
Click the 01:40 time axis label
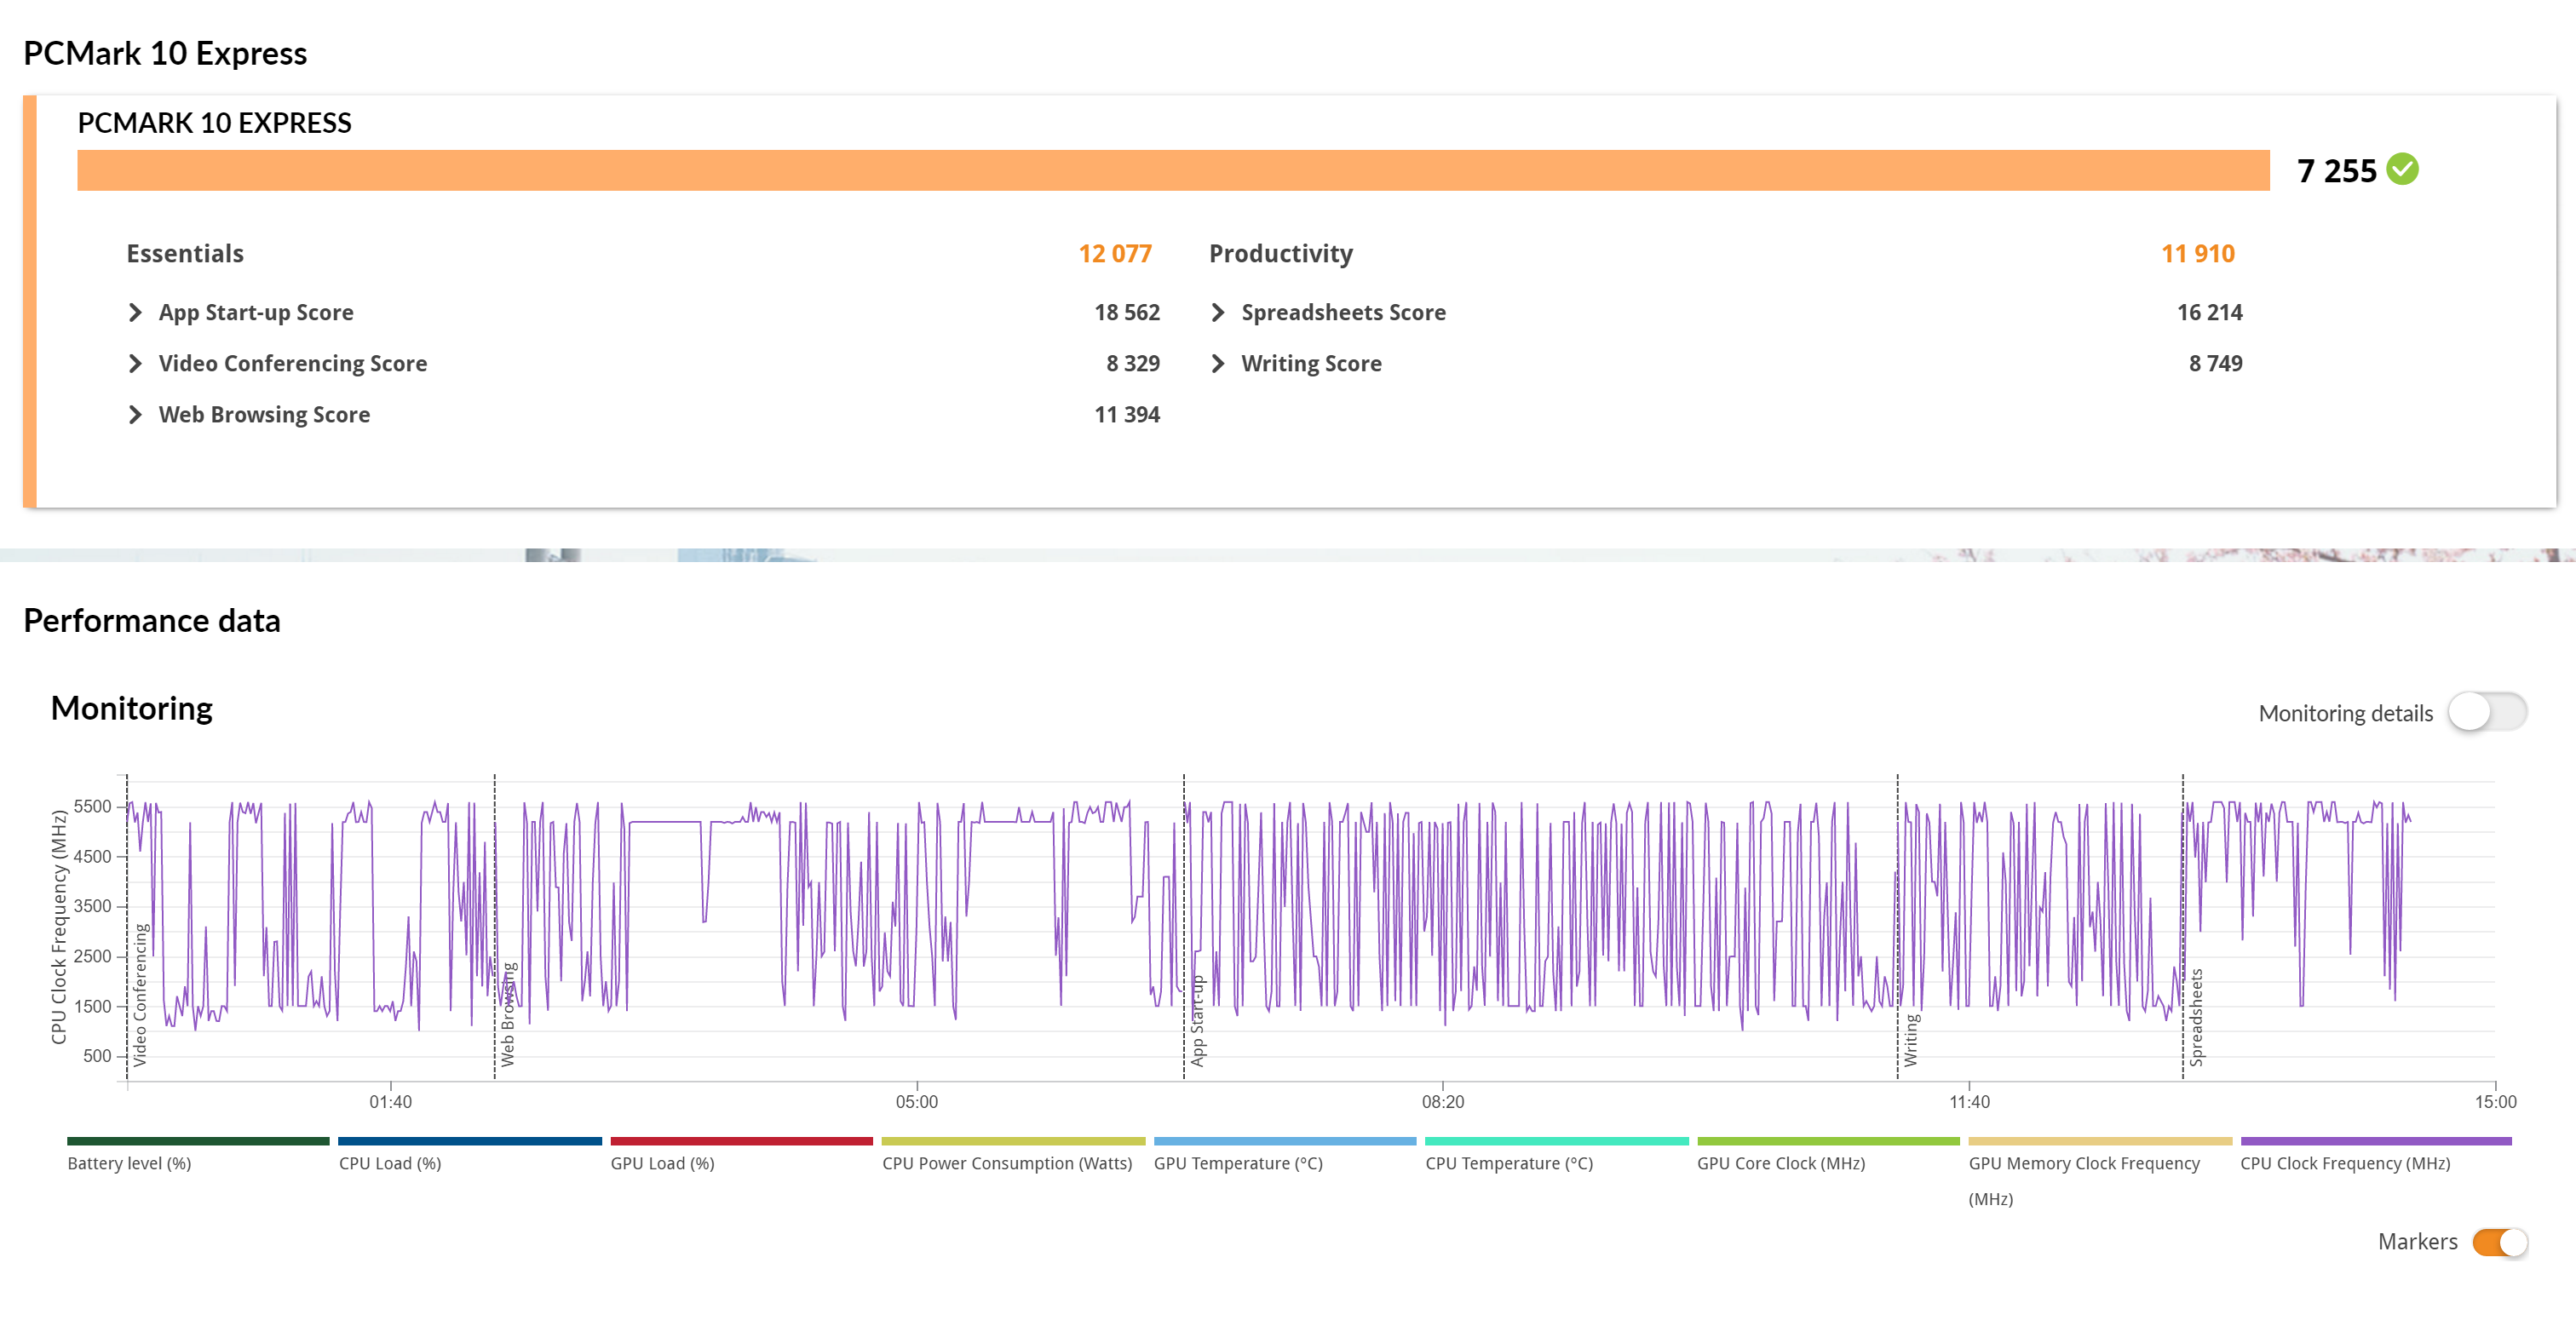point(390,1102)
